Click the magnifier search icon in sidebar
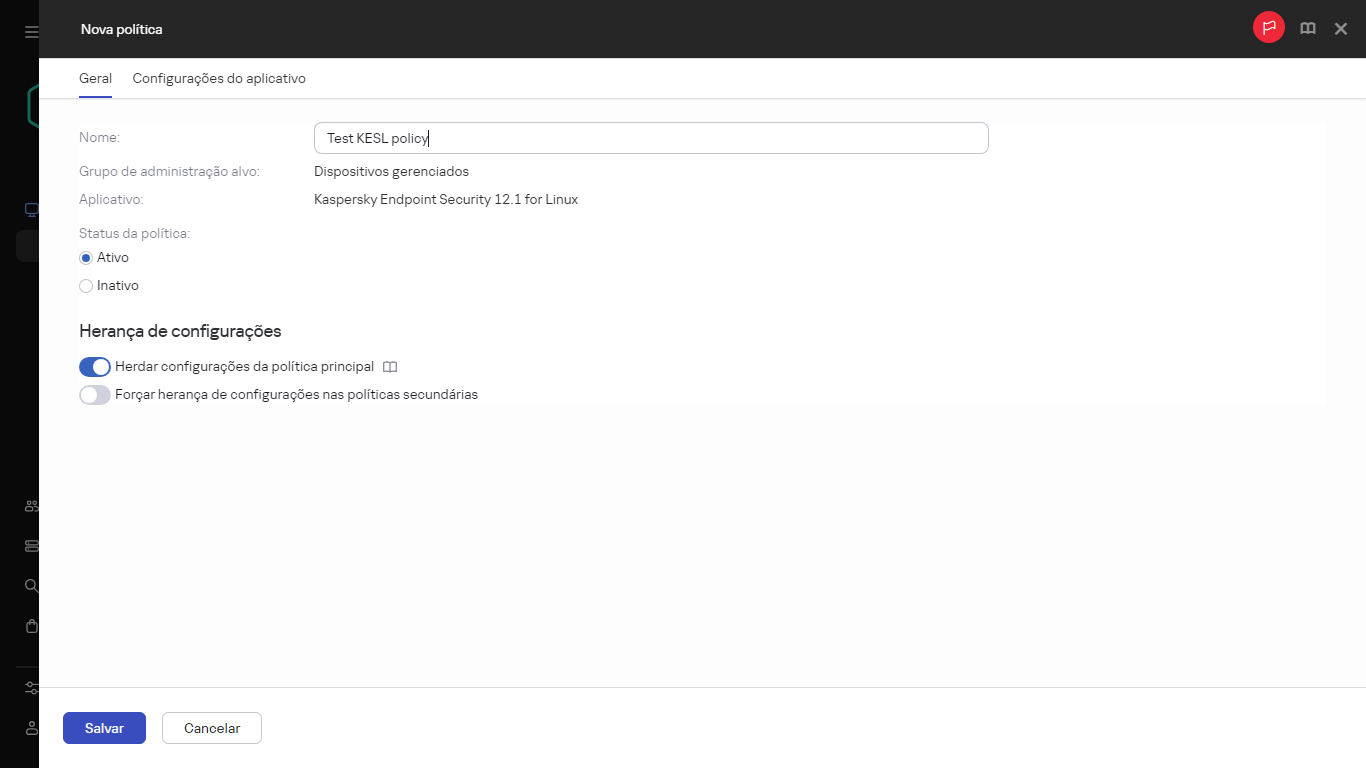Viewport: 1366px width, 768px height. (x=31, y=585)
